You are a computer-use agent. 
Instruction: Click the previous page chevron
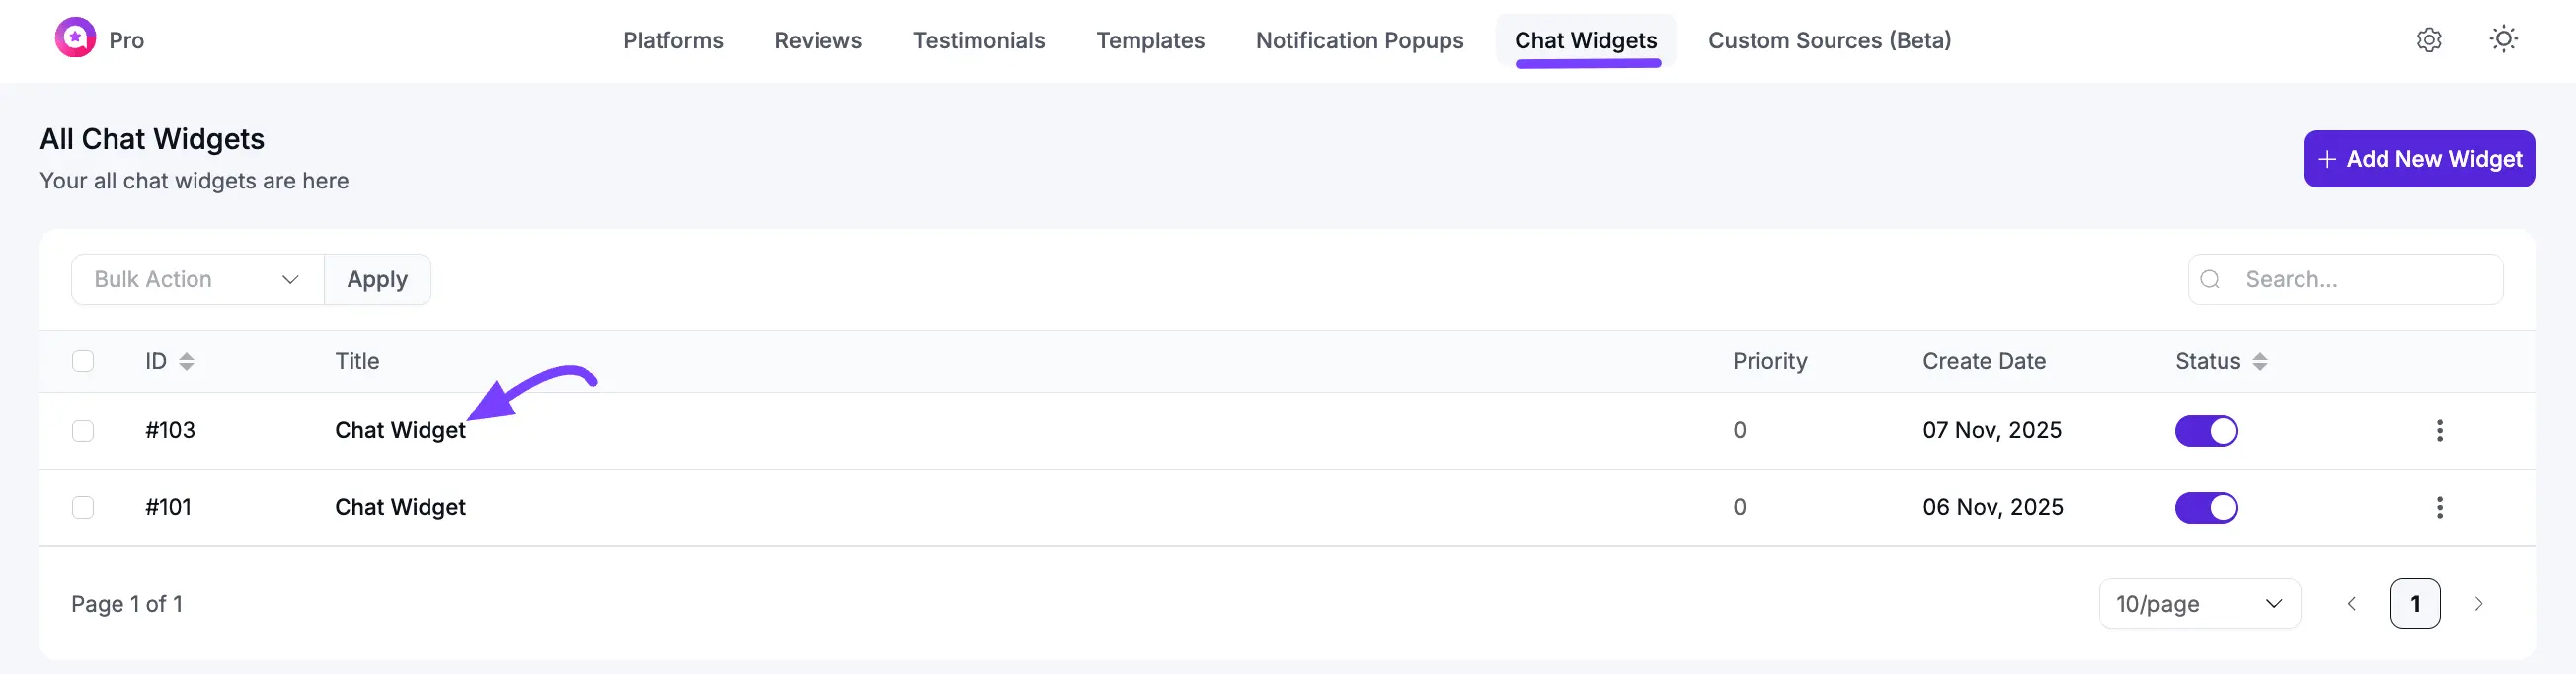[2352, 604]
